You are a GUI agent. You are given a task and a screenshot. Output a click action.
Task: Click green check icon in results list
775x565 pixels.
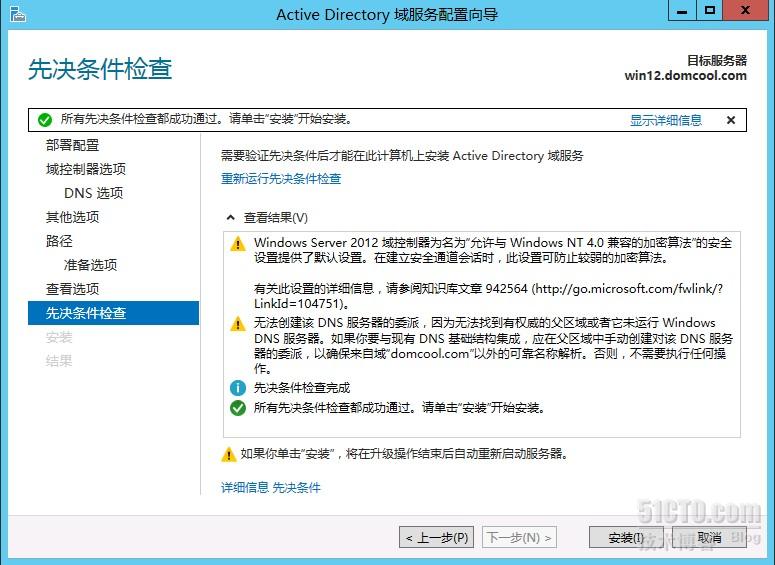(x=238, y=408)
